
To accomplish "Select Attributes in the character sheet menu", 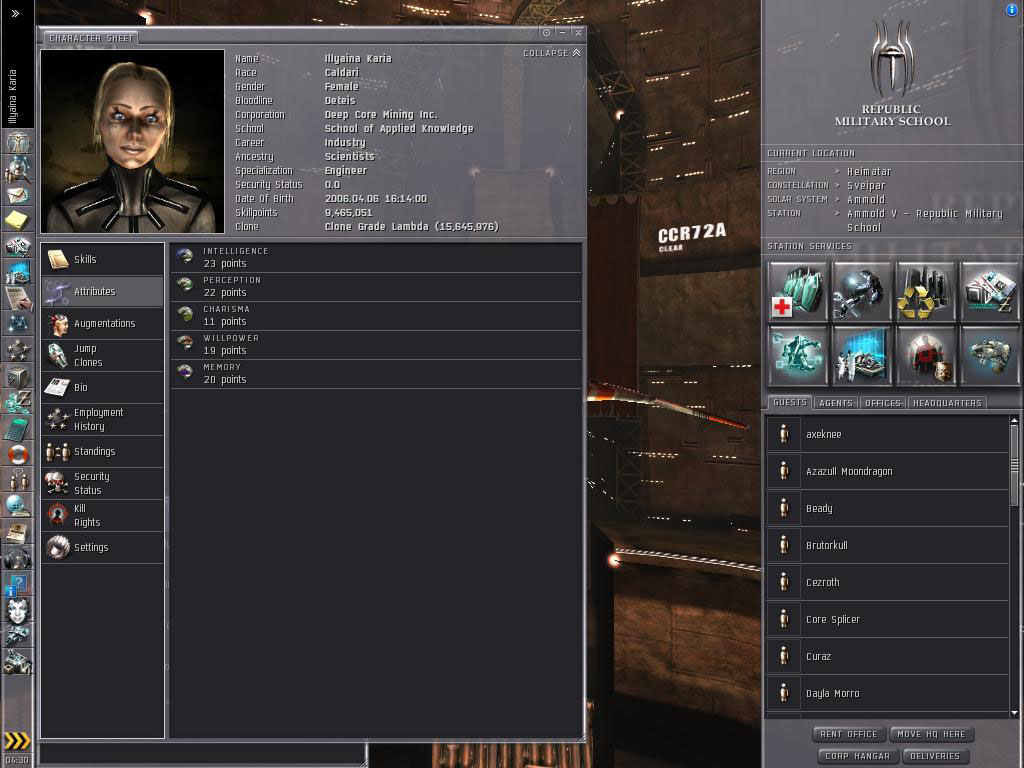I will pos(103,291).
